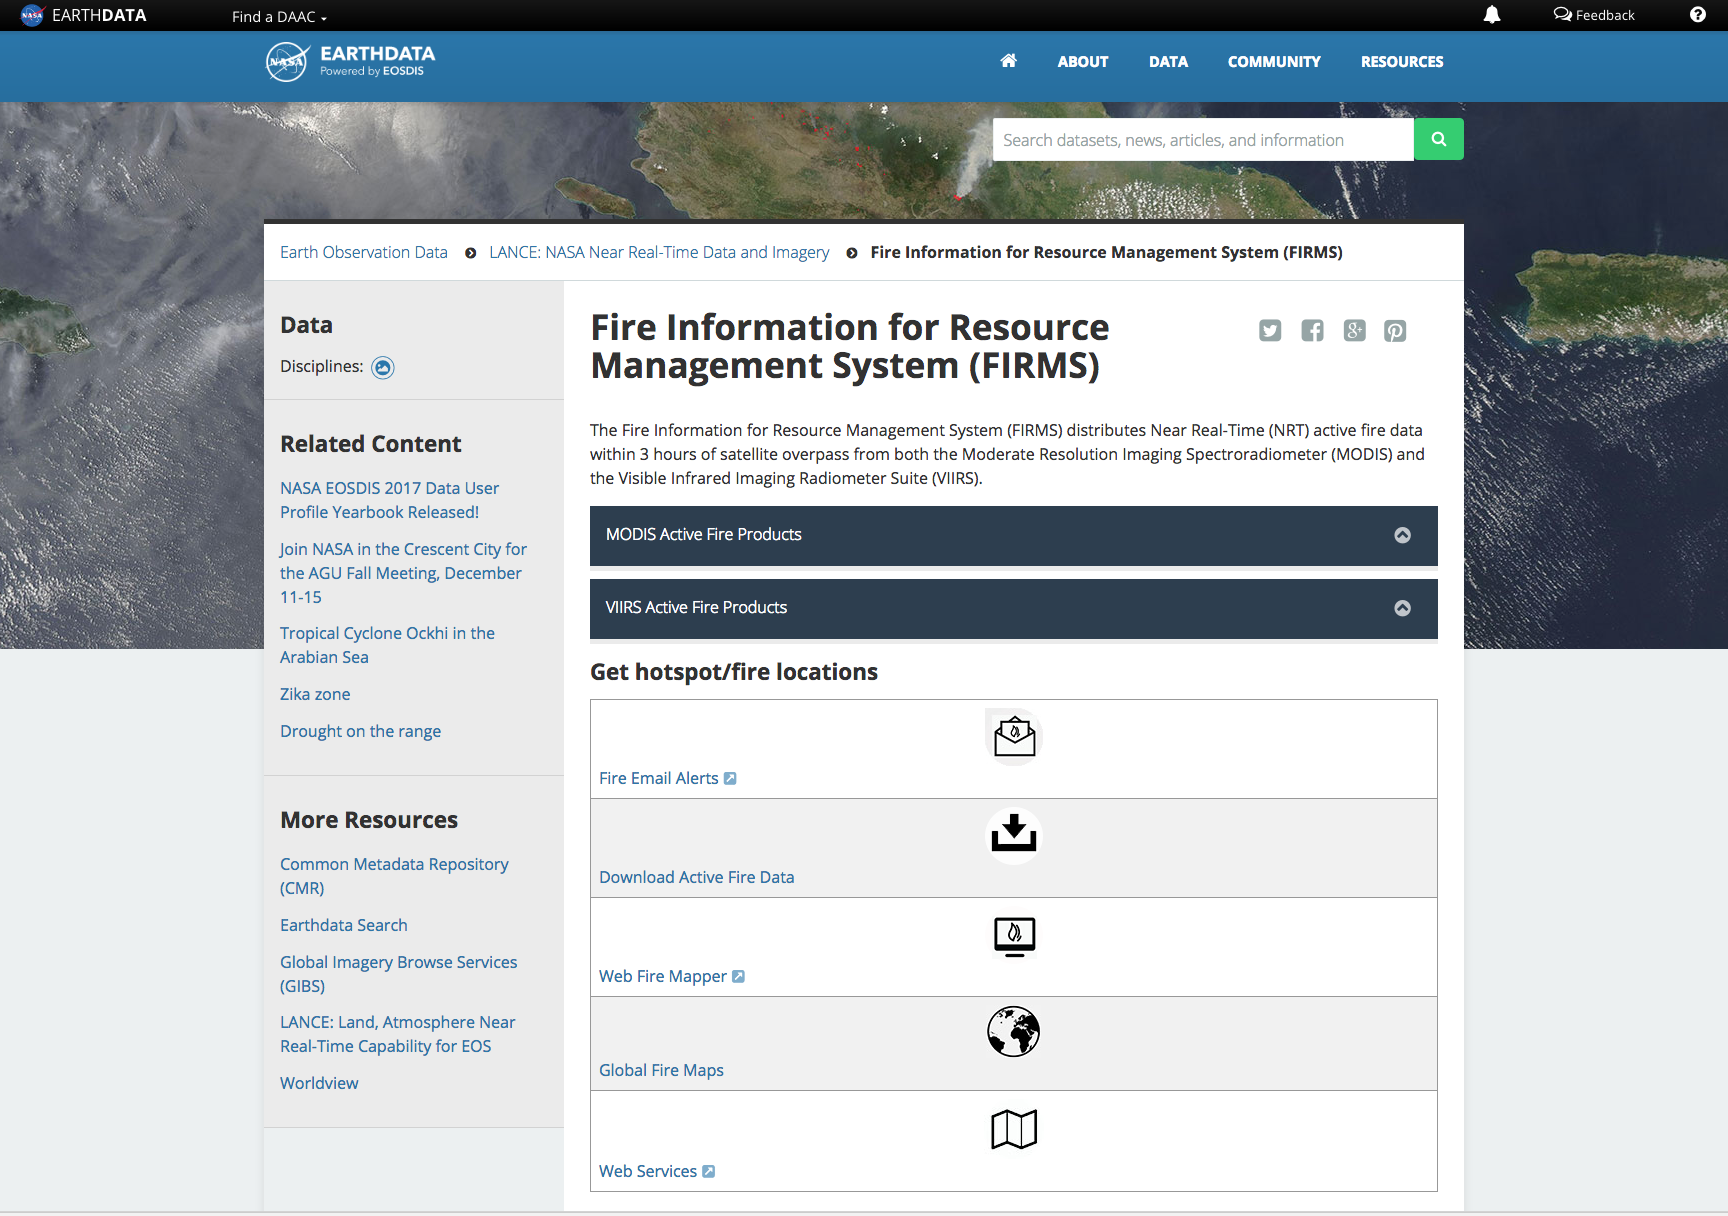Share page via Pinterest icon
Screen dimensions: 1728x1216
pyautogui.click(x=1395, y=331)
